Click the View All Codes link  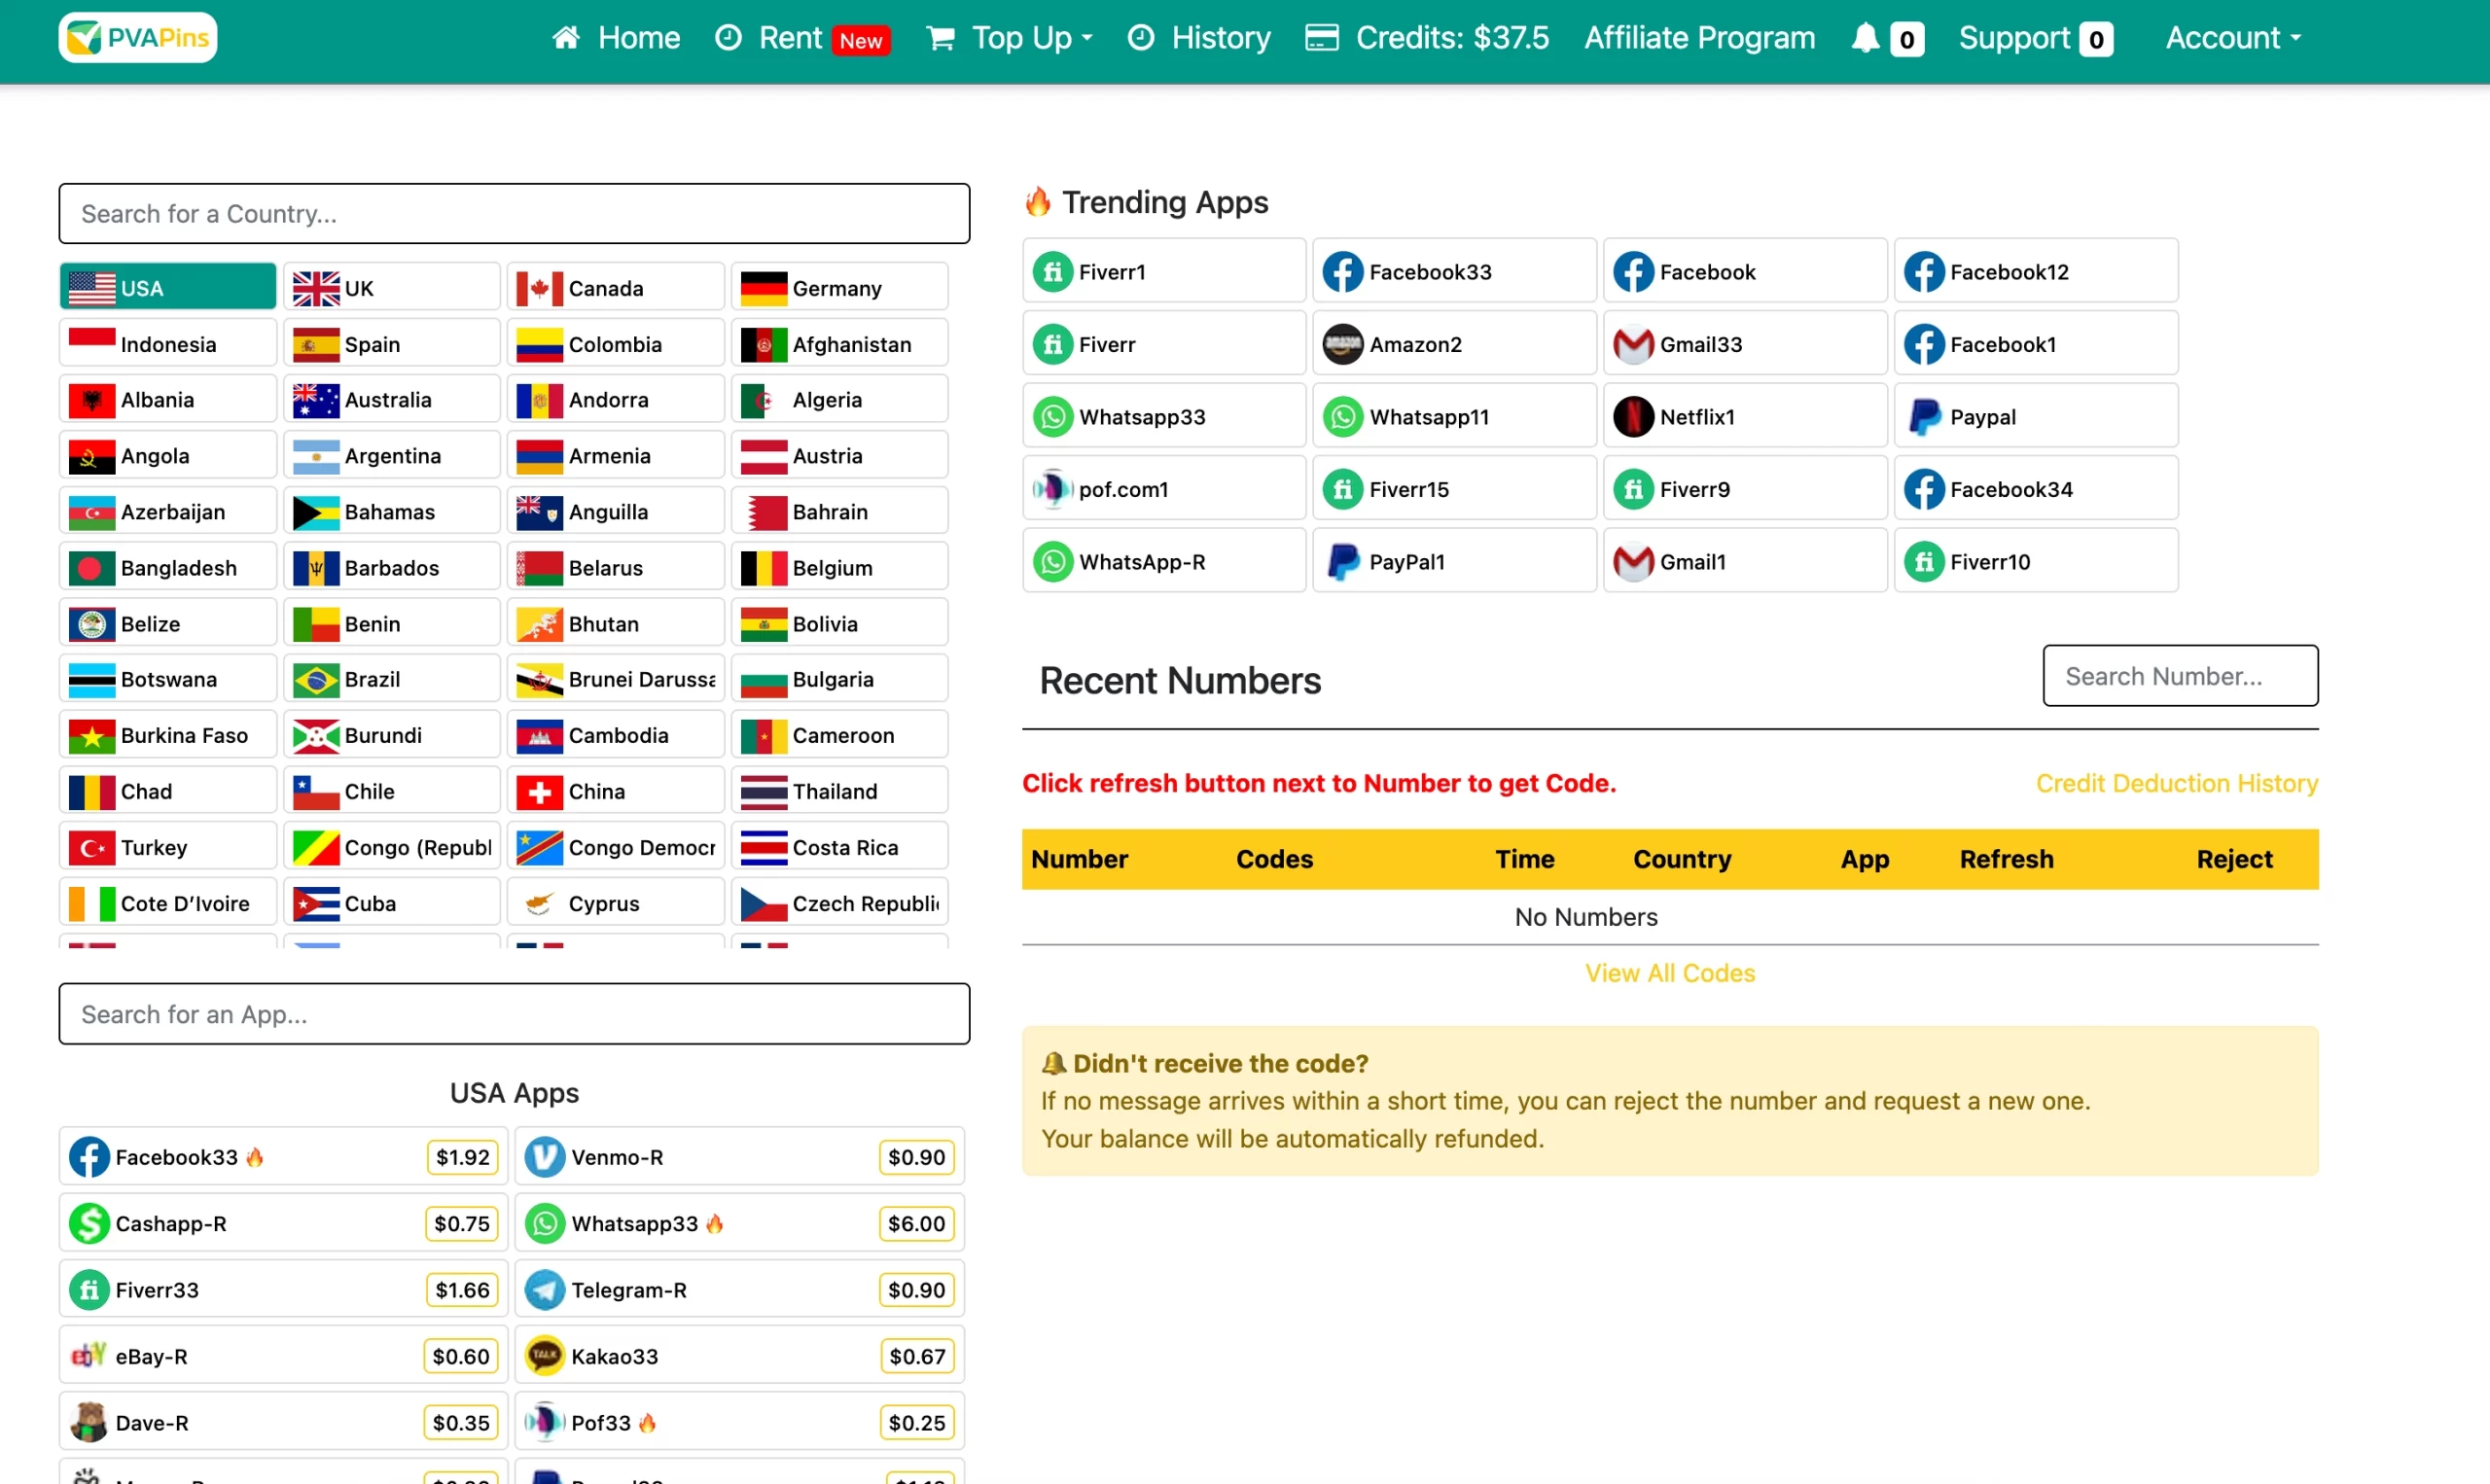coord(1670,973)
